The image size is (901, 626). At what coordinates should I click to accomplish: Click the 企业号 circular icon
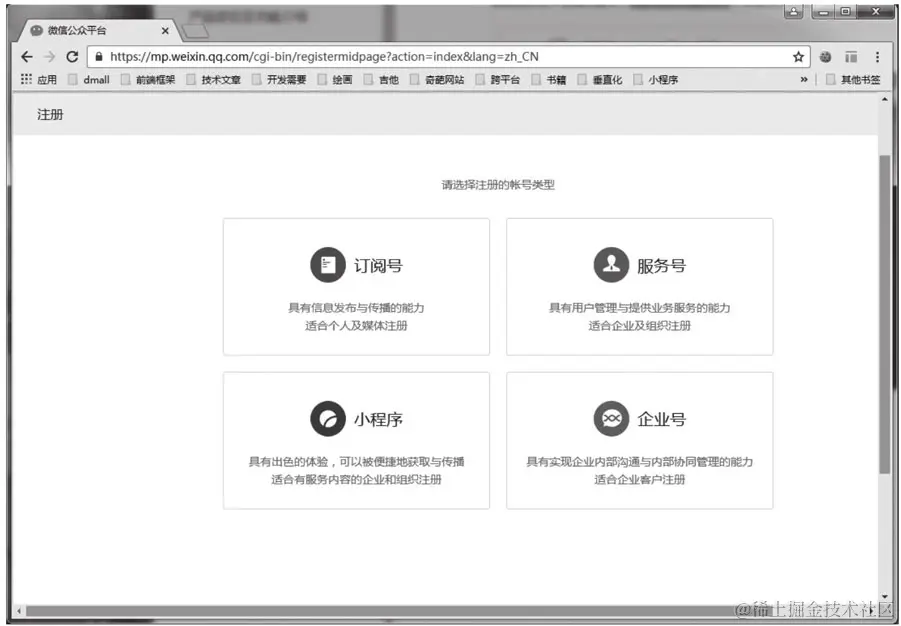[x=612, y=417]
